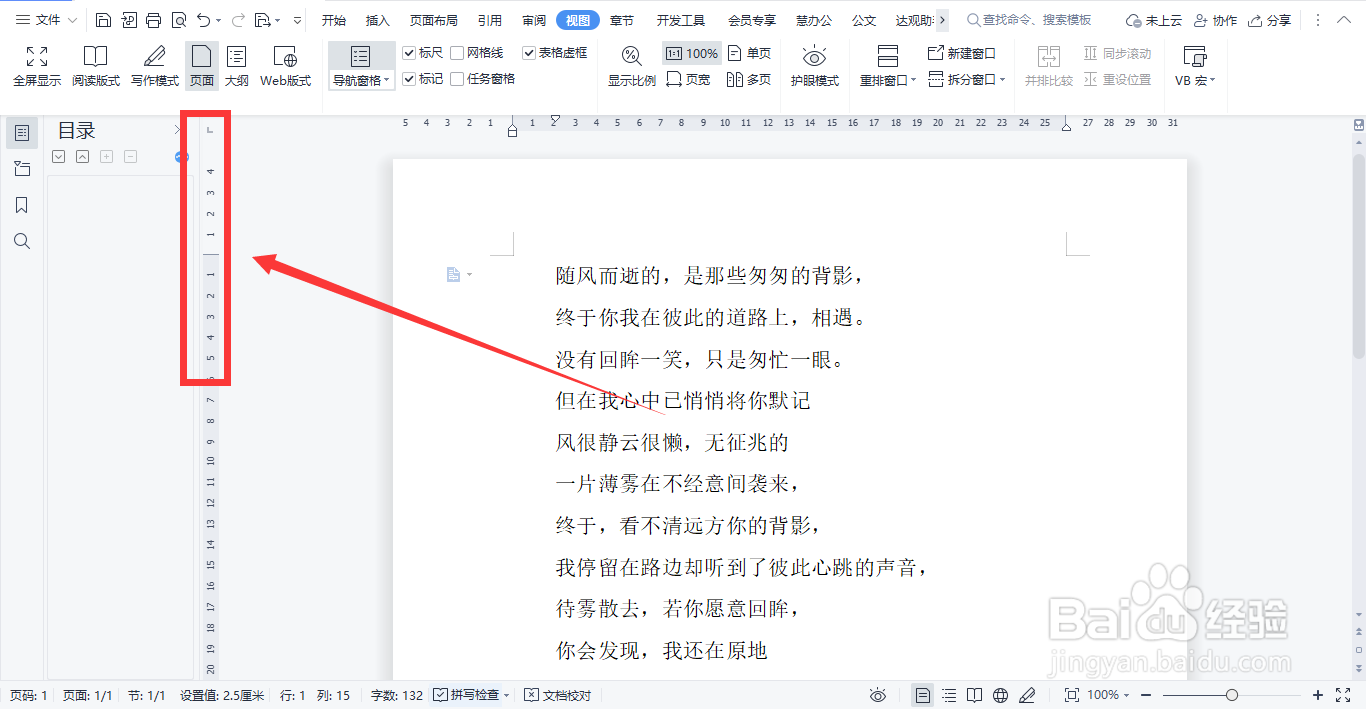Turn on 护眼模式 eye protection mode
The image size is (1366, 709).
(815, 66)
